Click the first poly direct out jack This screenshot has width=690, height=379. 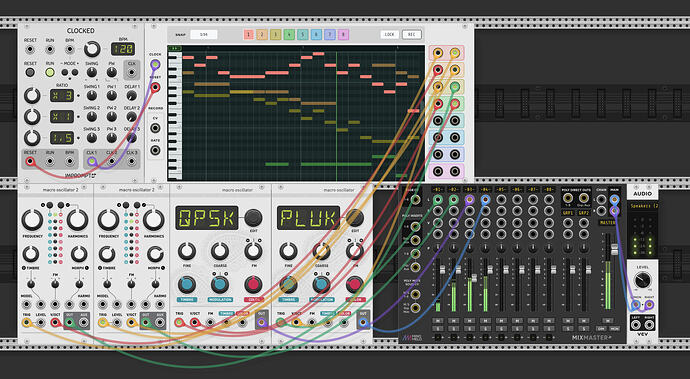568,198
